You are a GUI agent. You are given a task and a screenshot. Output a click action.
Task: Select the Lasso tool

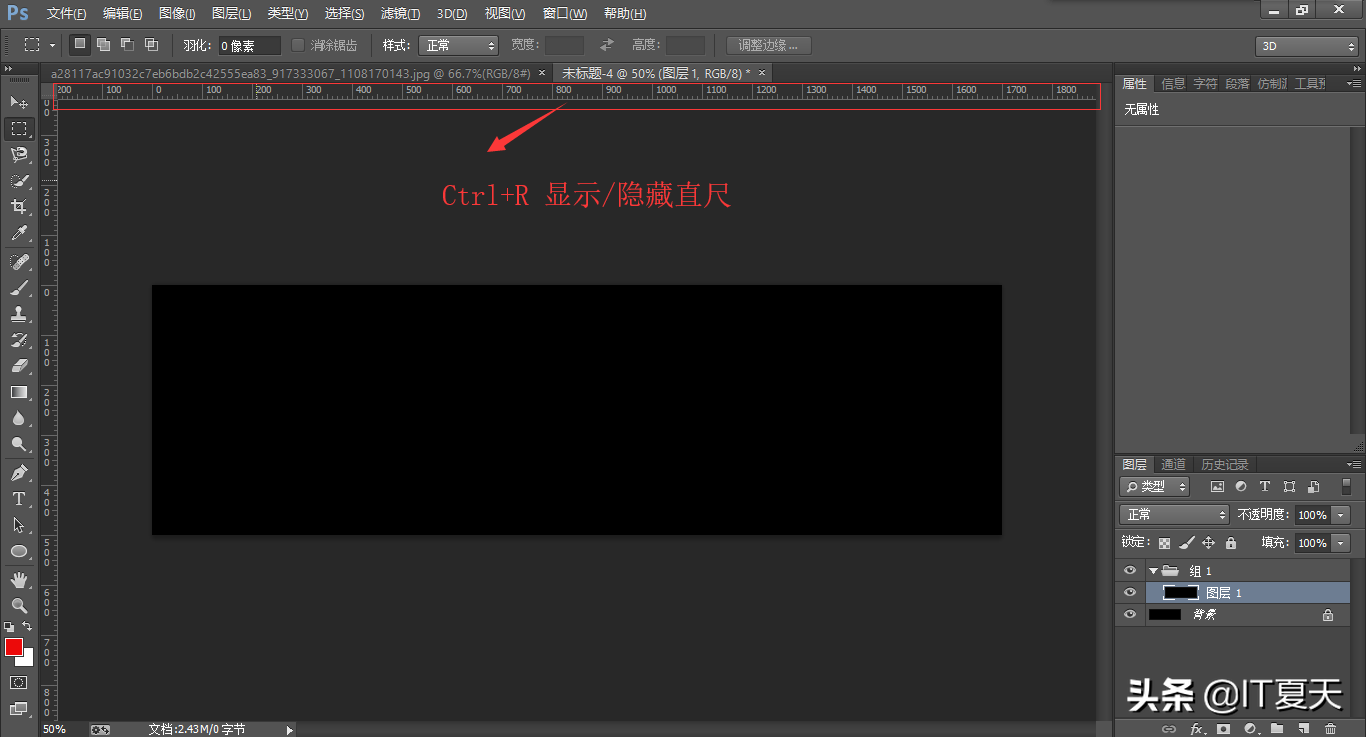(18, 154)
